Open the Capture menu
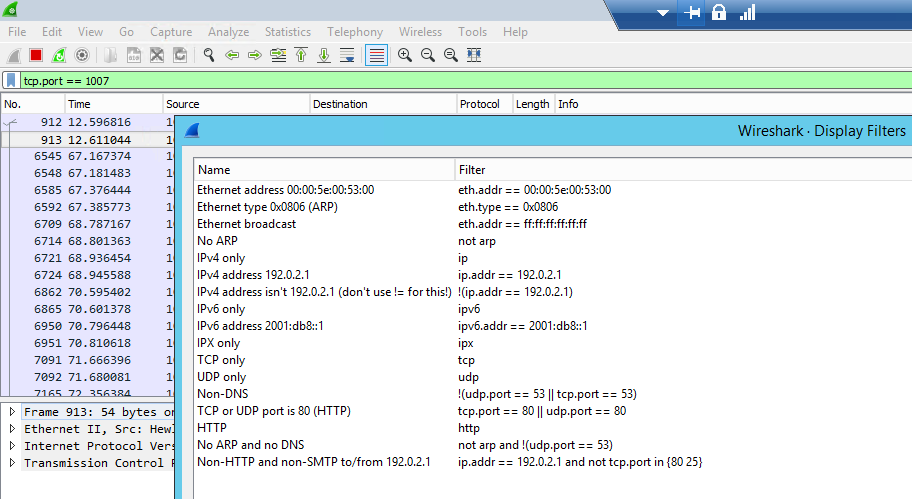This screenshot has width=912, height=499. 171,32
